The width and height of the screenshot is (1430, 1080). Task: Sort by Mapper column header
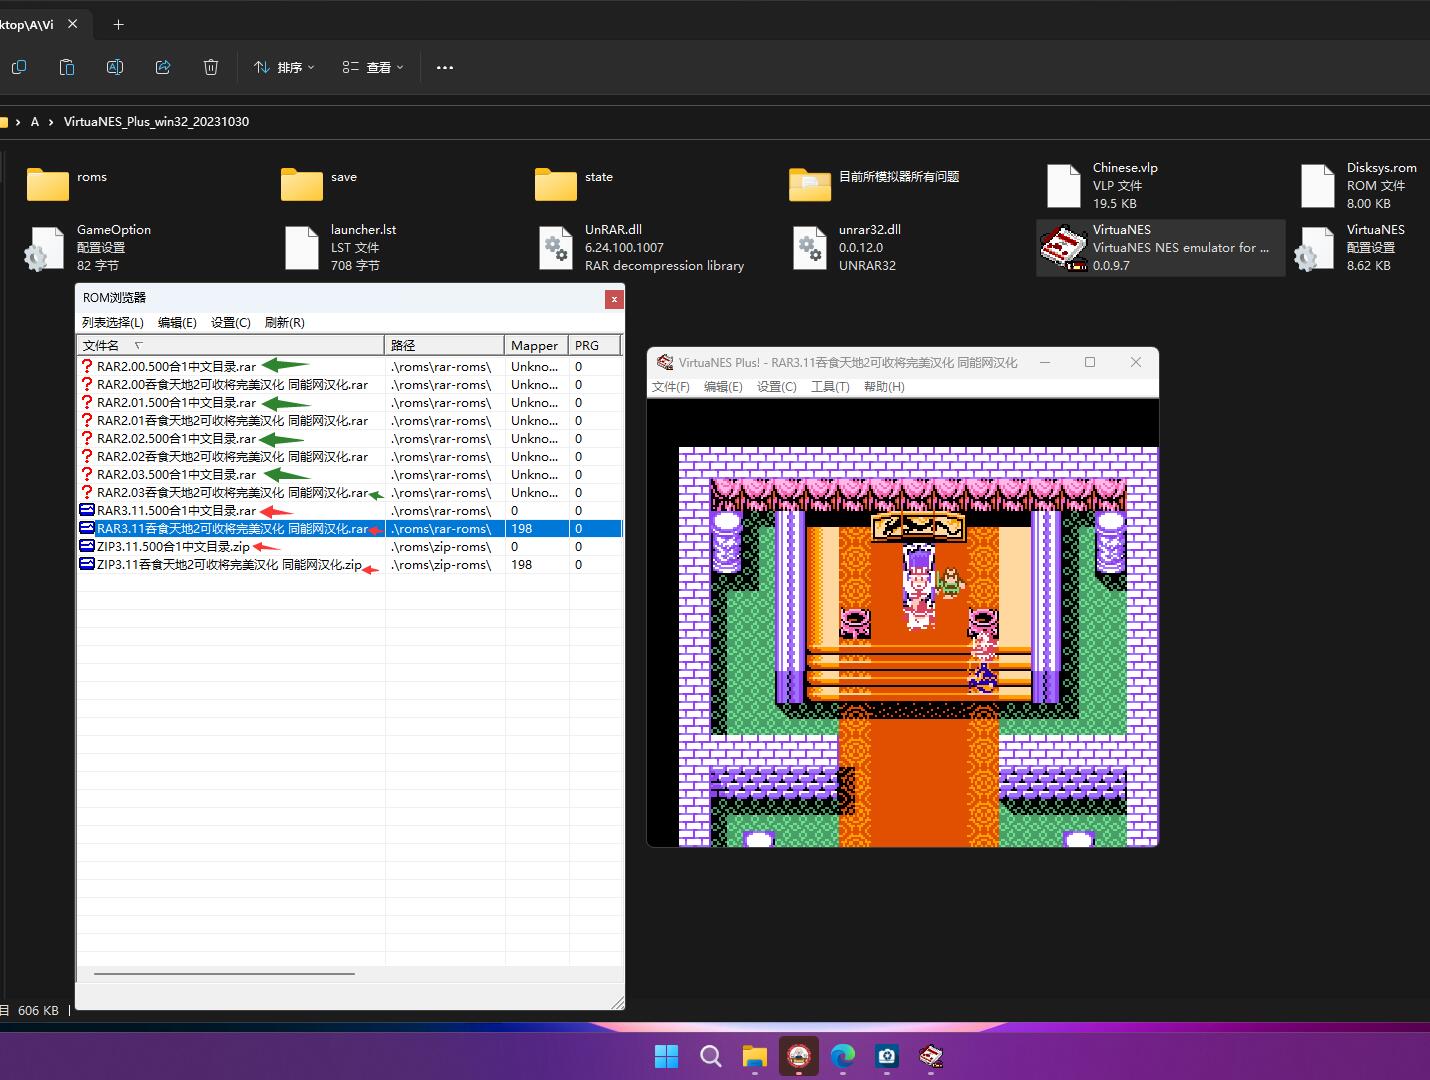536,345
